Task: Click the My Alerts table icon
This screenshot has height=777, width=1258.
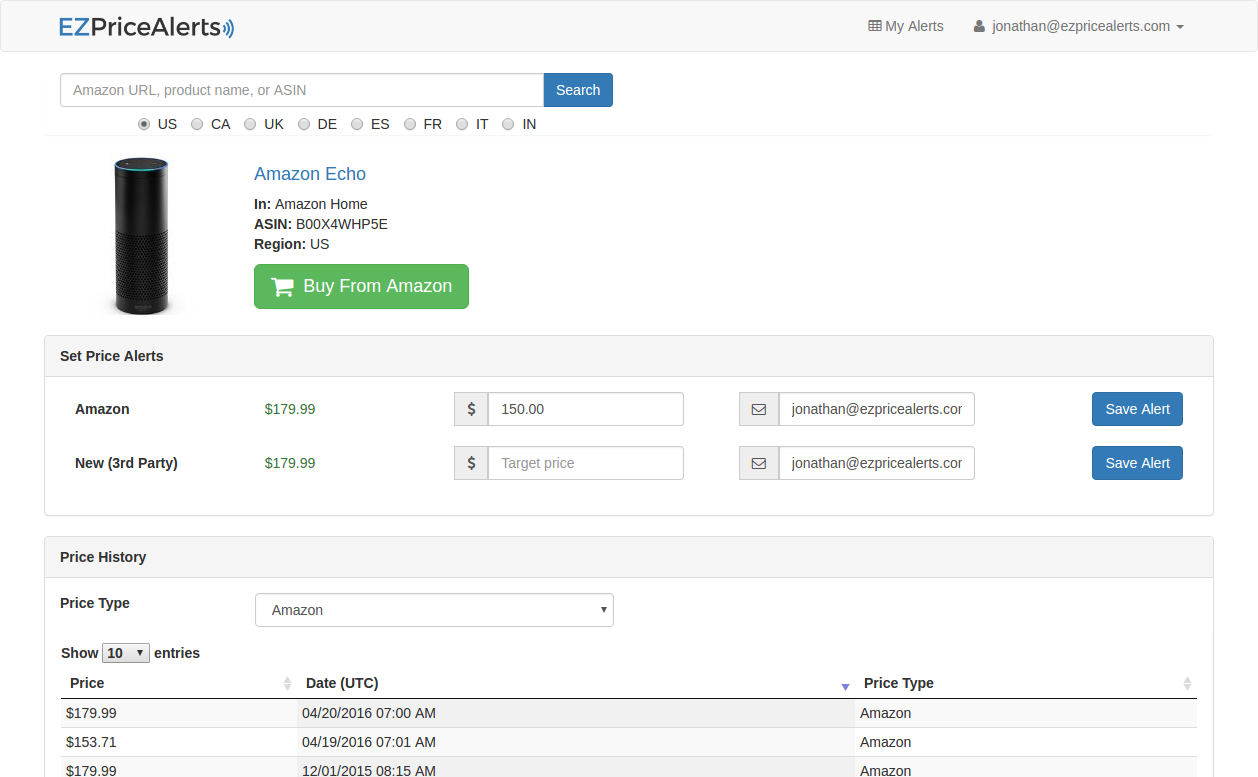Action: tap(875, 26)
